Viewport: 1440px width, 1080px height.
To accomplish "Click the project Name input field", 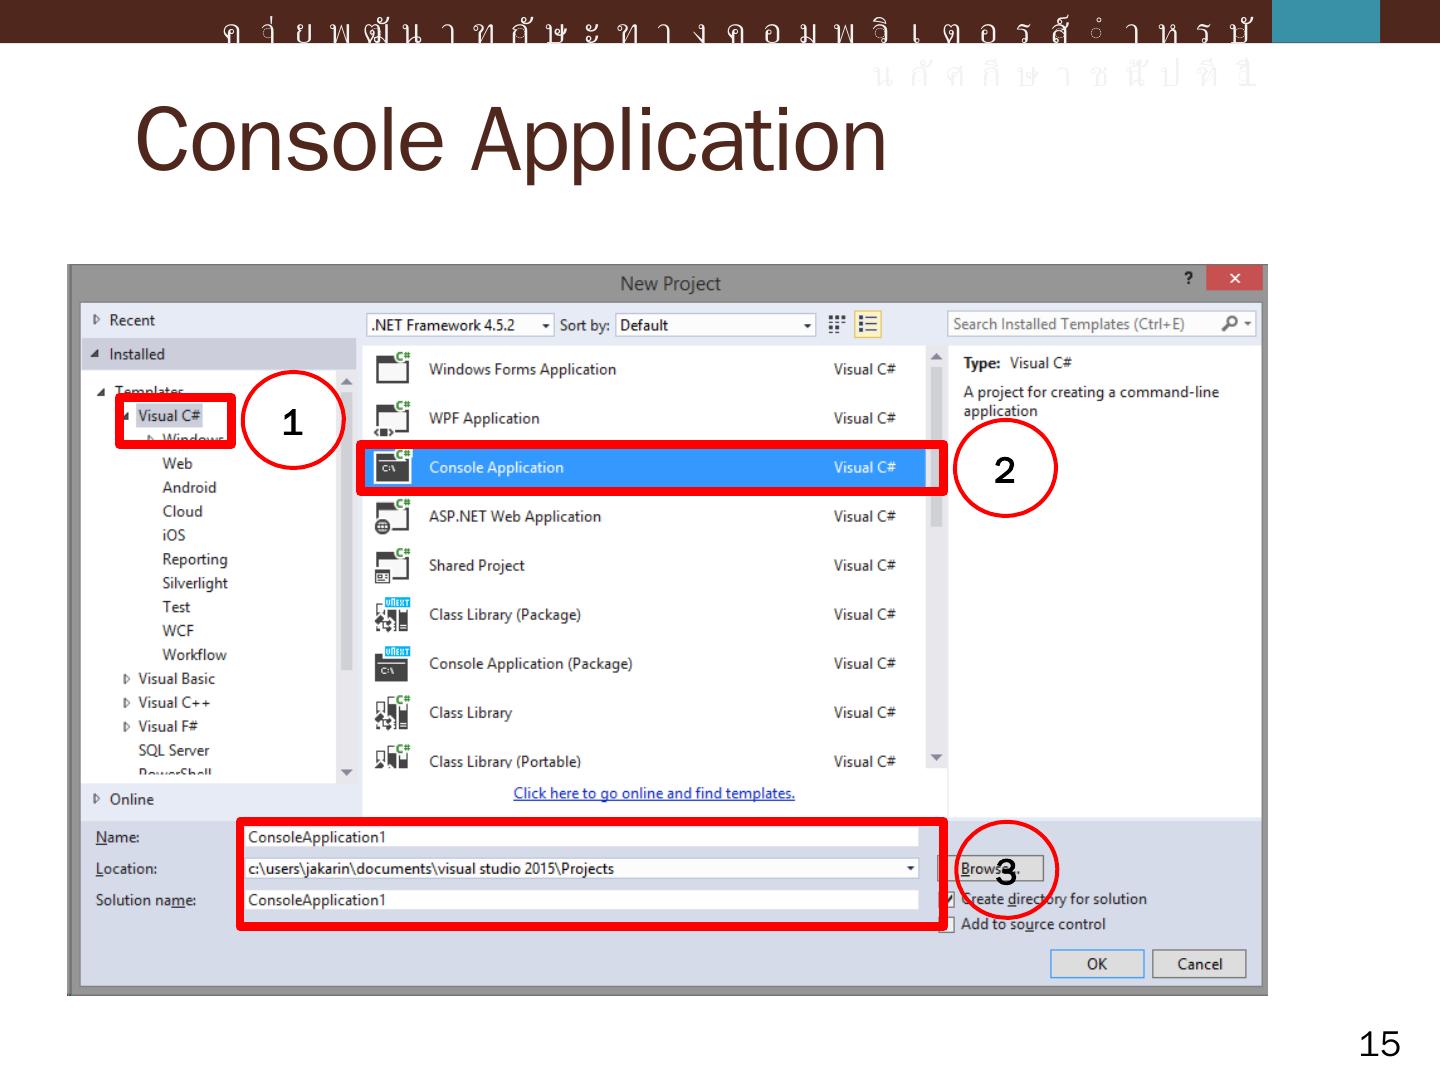I will coord(580,837).
